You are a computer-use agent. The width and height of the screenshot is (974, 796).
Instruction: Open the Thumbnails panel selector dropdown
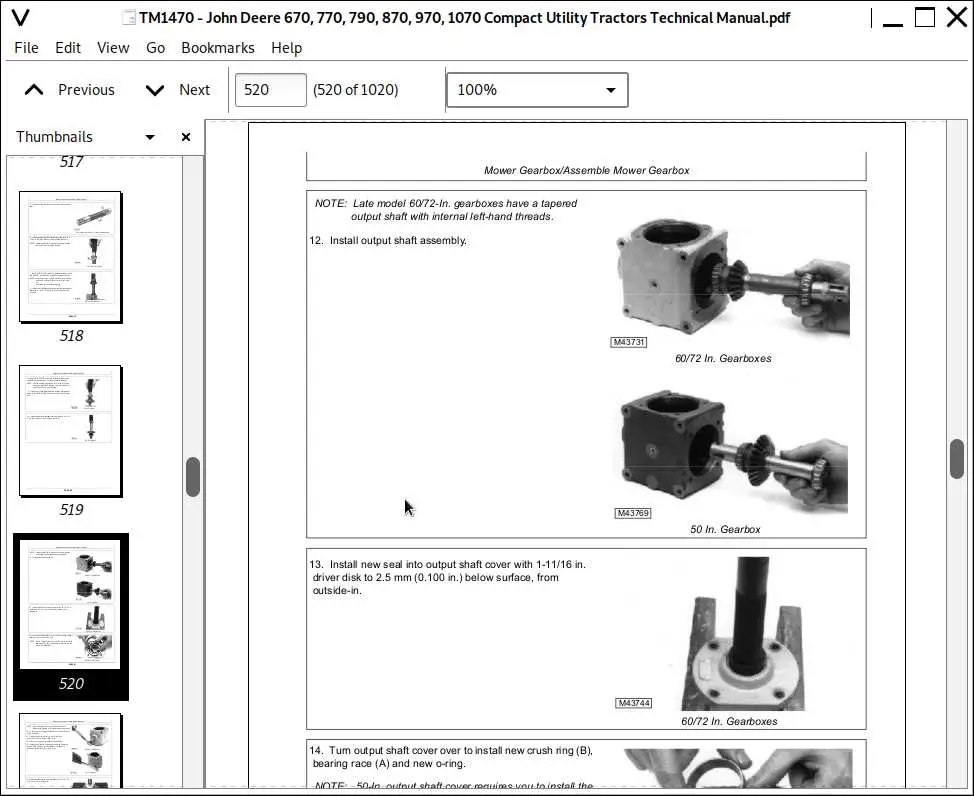150,137
